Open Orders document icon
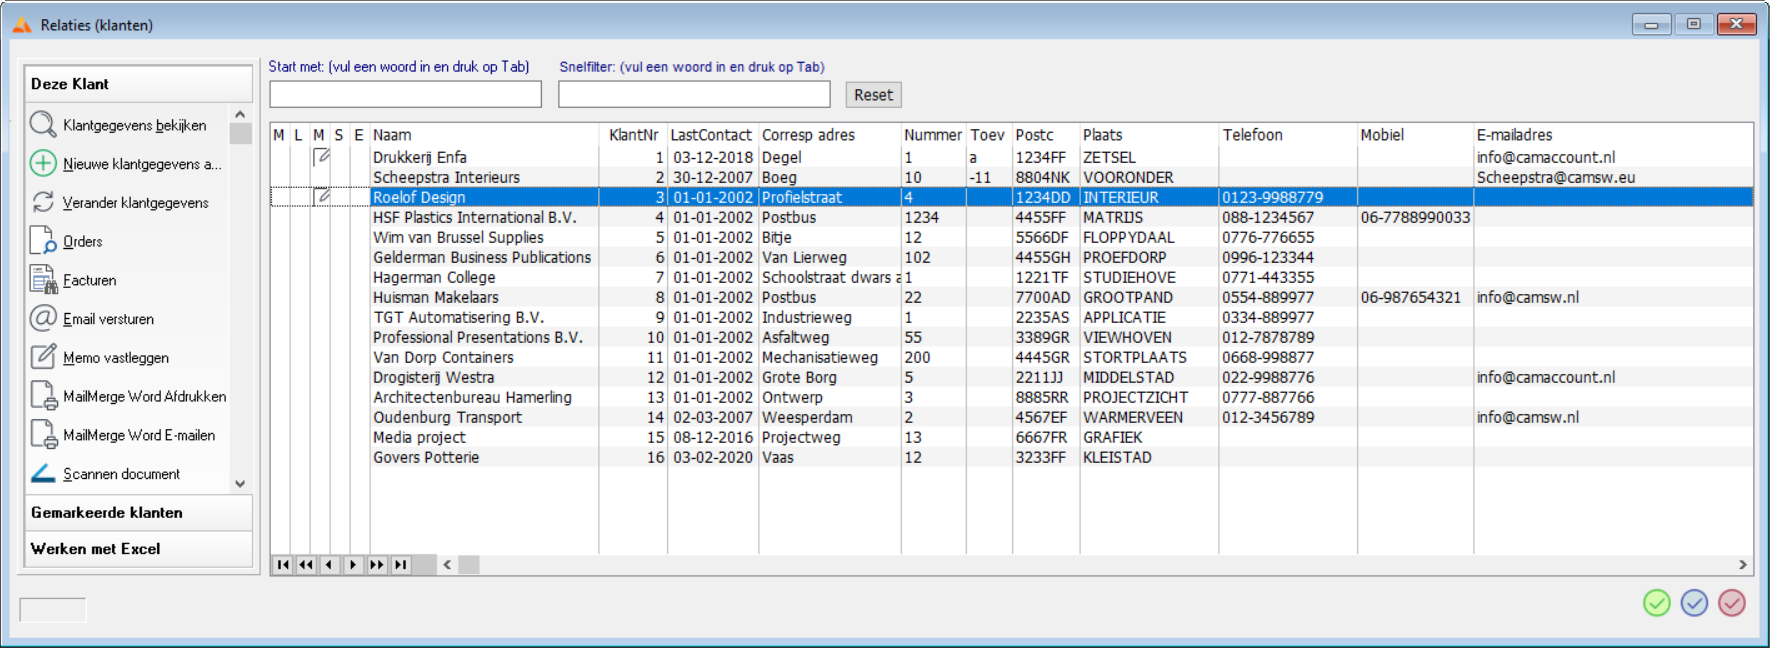The width and height of the screenshot is (1770, 648). [43, 241]
